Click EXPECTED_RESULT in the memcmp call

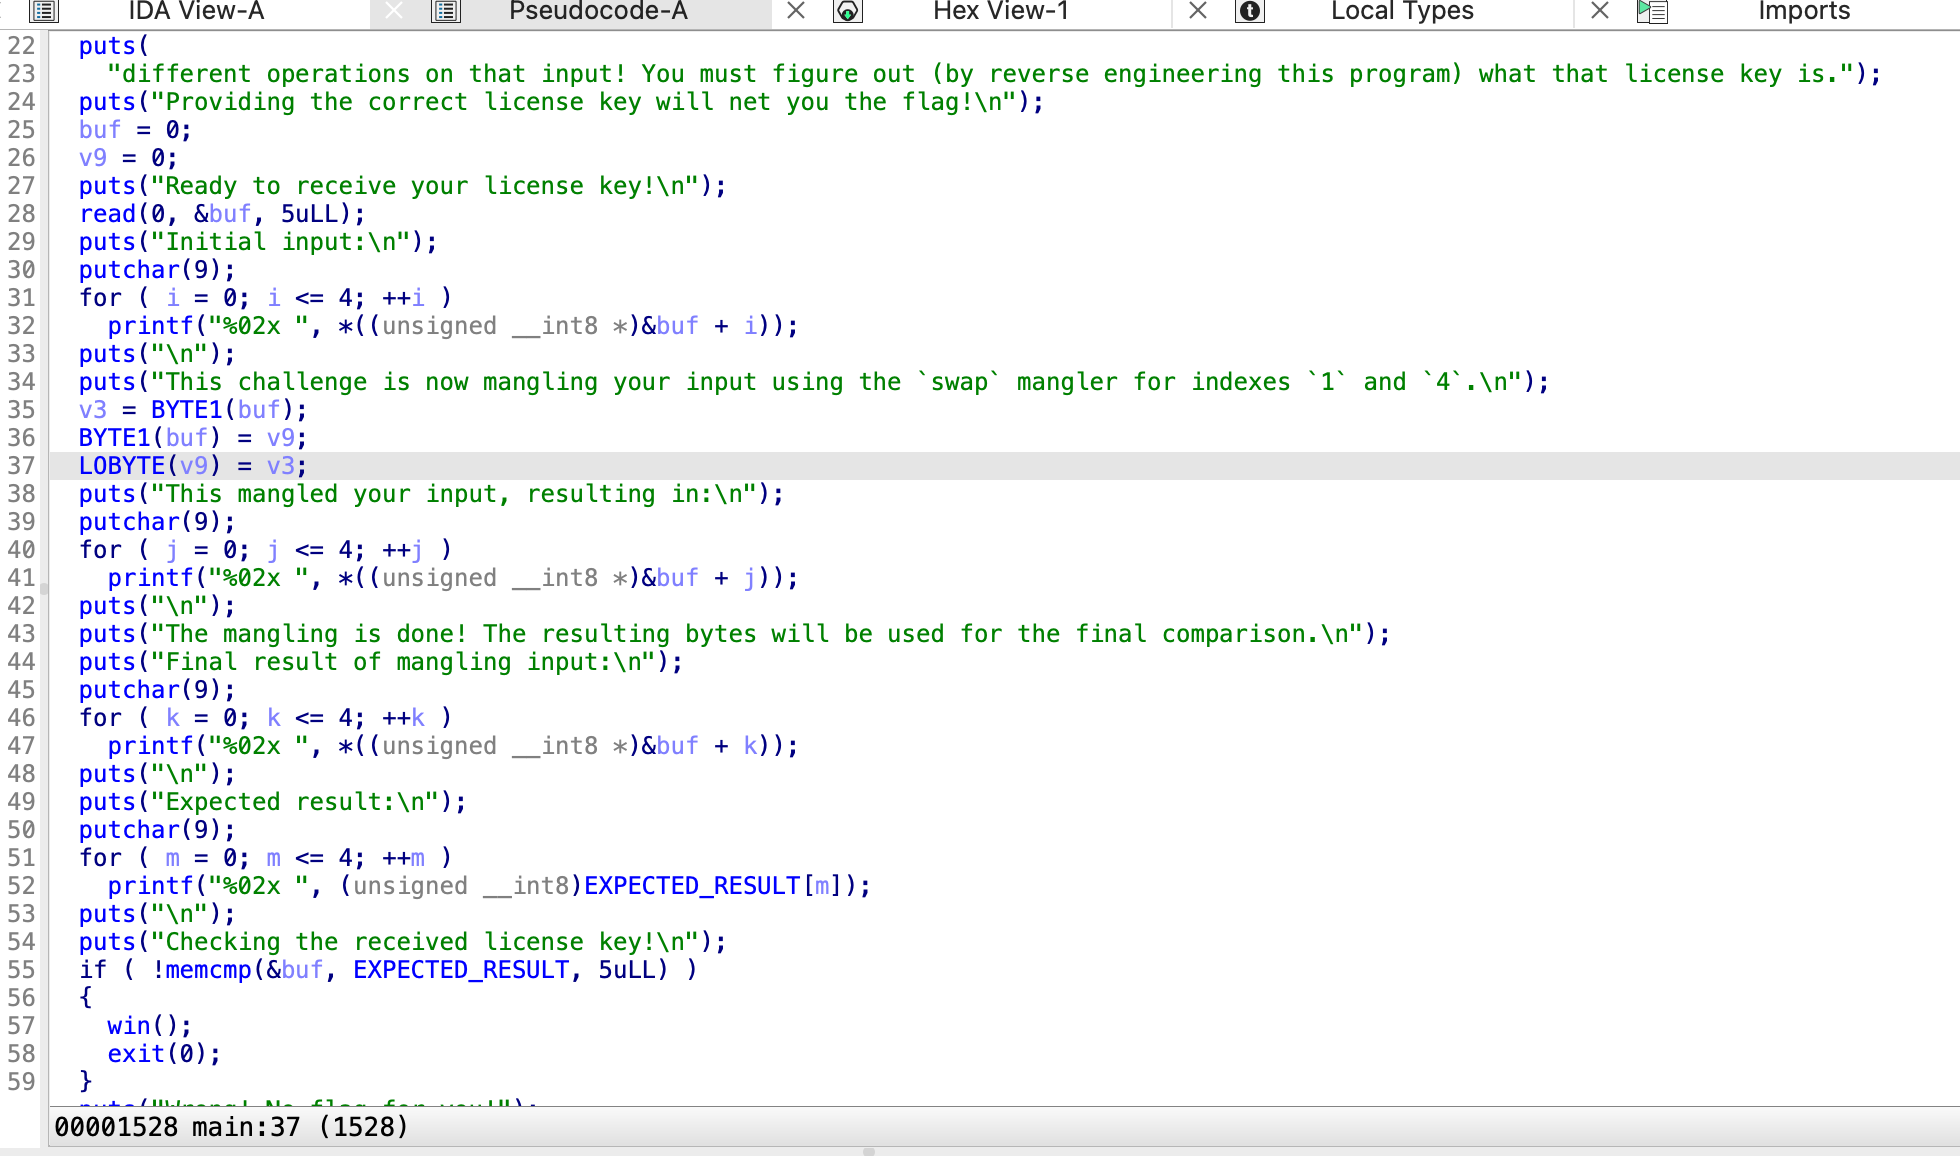tap(461, 970)
